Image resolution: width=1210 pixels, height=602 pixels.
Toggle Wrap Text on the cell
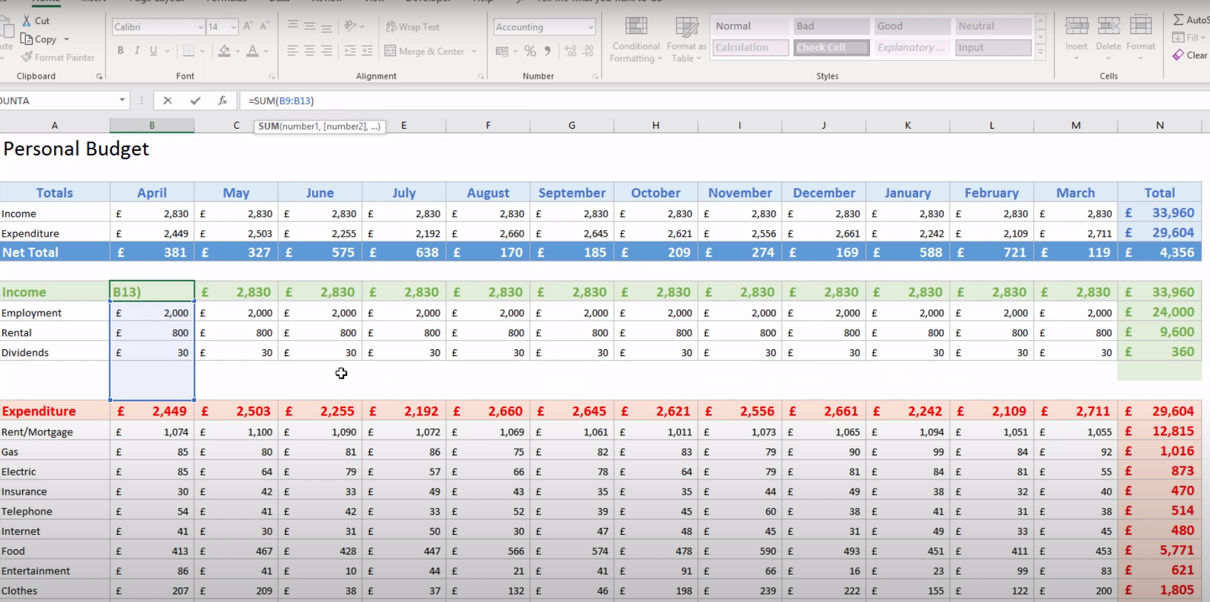click(x=413, y=27)
